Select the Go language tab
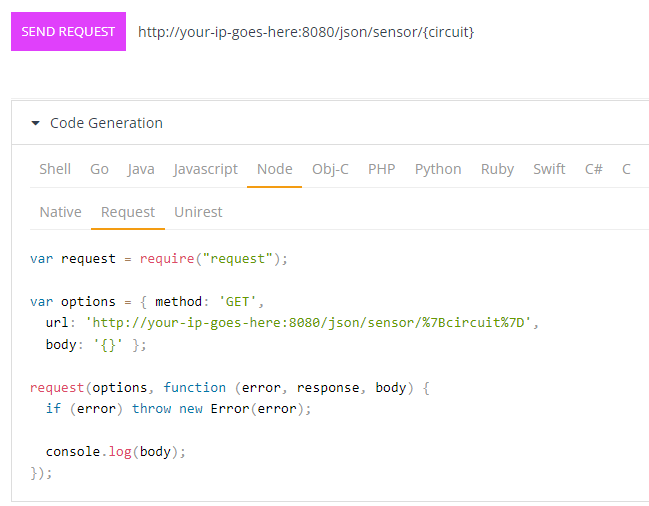 (99, 169)
